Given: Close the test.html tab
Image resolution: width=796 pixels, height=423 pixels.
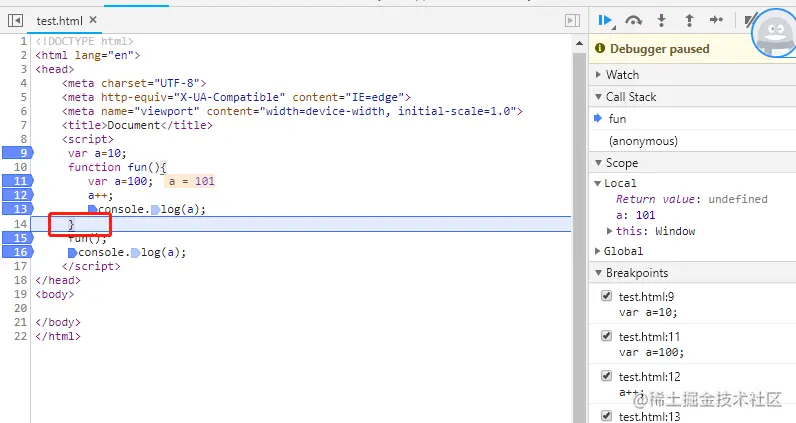Looking at the screenshot, I should coord(93,20).
